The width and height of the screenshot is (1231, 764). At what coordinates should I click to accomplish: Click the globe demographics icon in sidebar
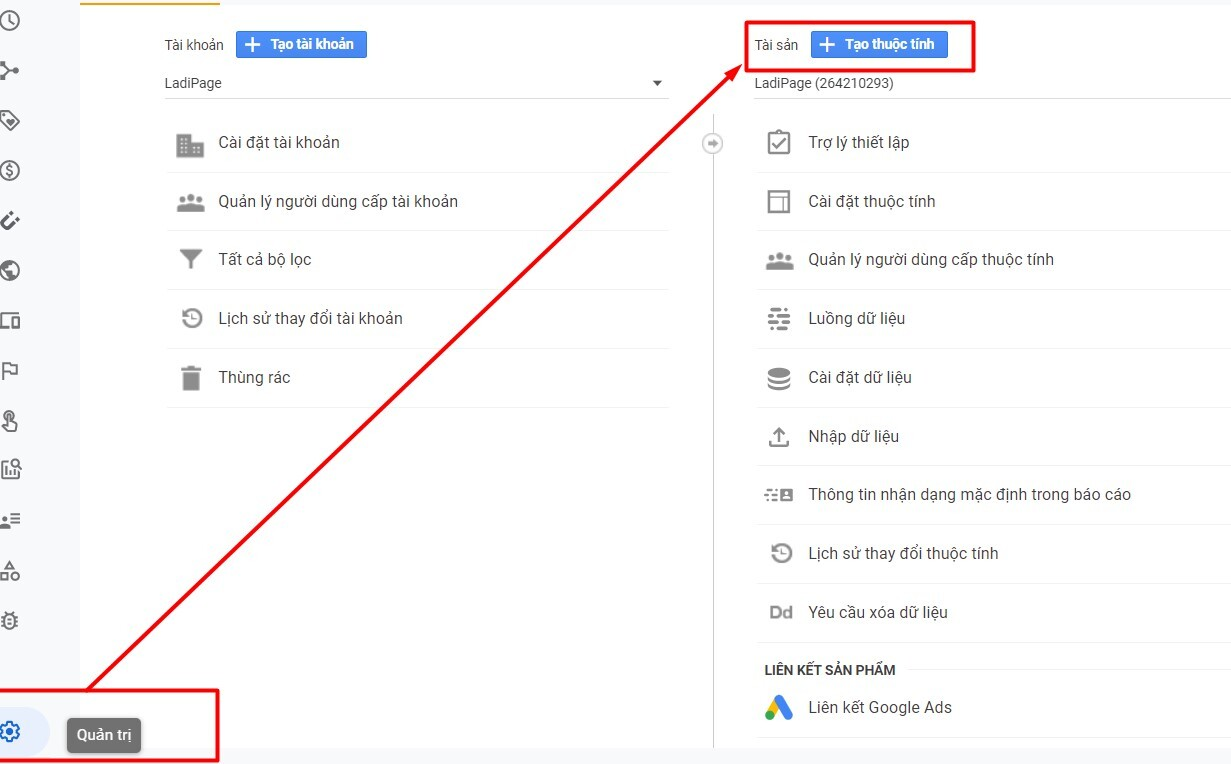pyautogui.click(x=10, y=271)
